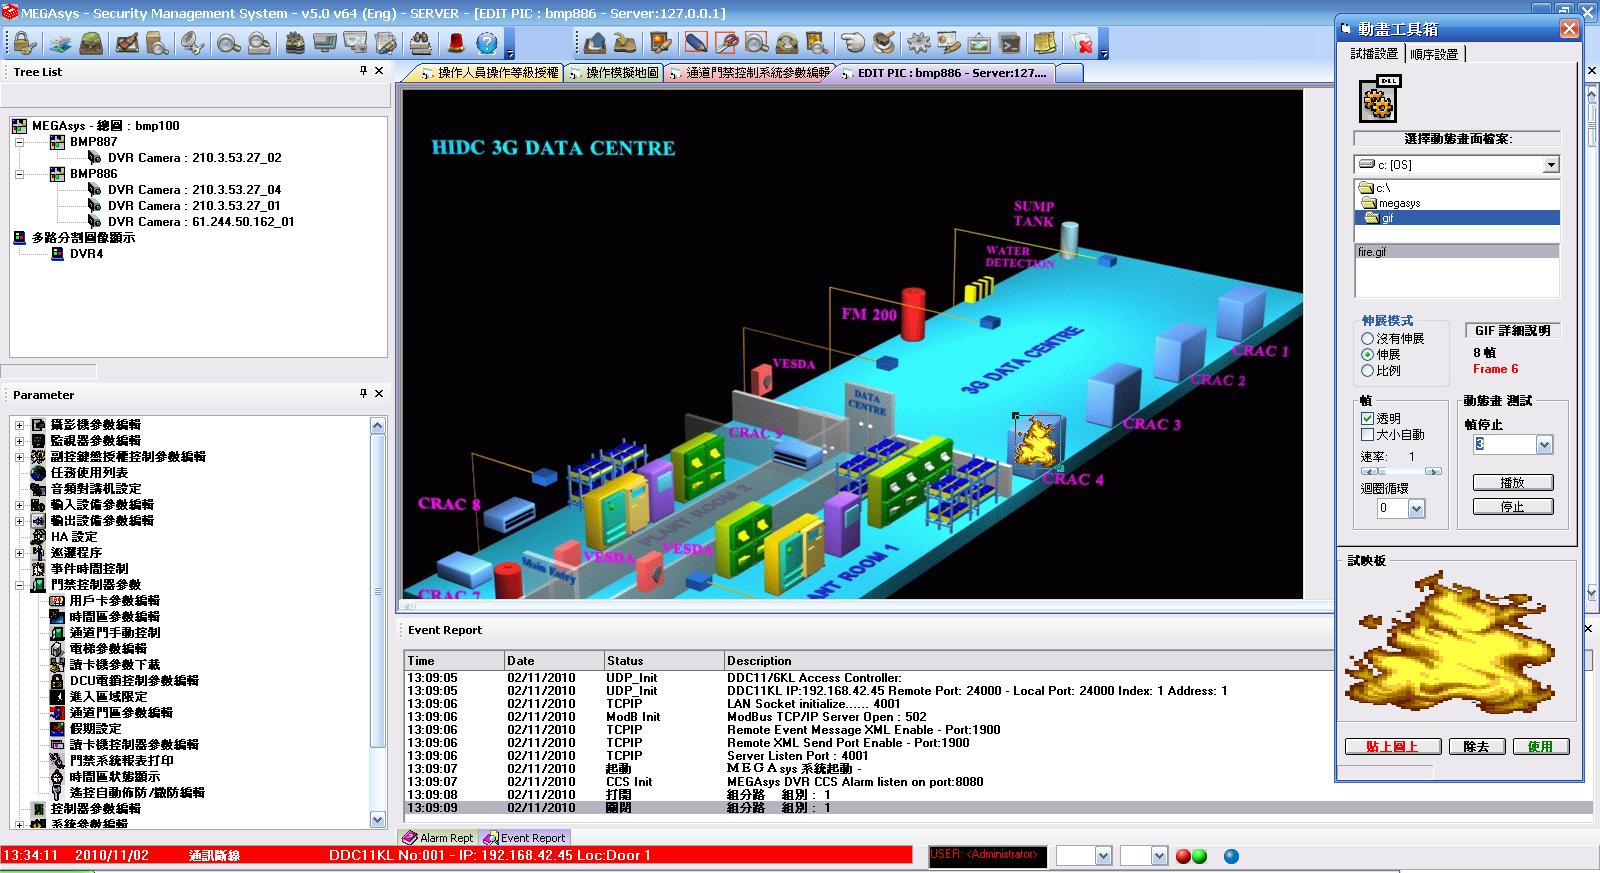
Task: Open the c: [OS] drive dropdown
Action: tap(1551, 165)
